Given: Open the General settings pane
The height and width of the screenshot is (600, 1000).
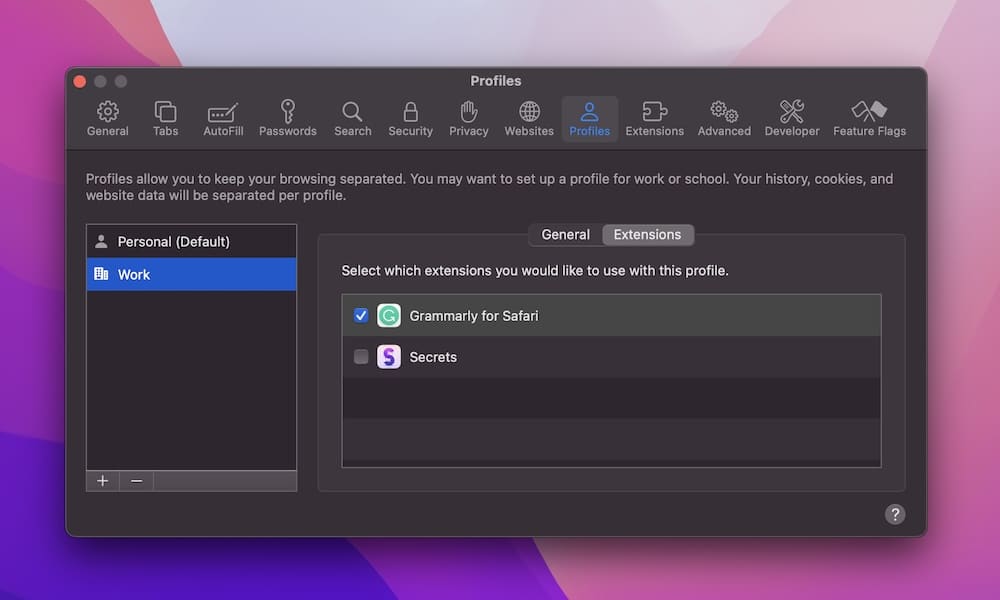Looking at the screenshot, I should 107,117.
